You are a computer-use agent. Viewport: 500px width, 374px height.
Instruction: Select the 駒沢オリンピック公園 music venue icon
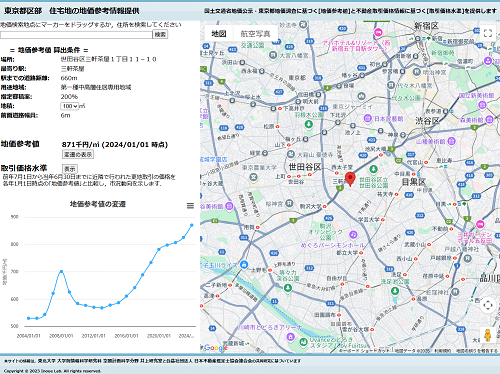(353, 235)
